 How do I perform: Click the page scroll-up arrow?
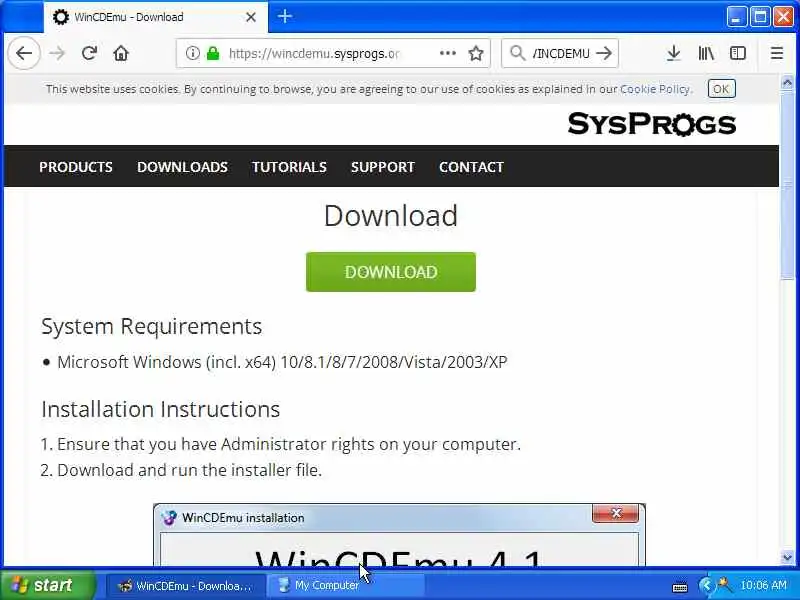tap(787, 82)
